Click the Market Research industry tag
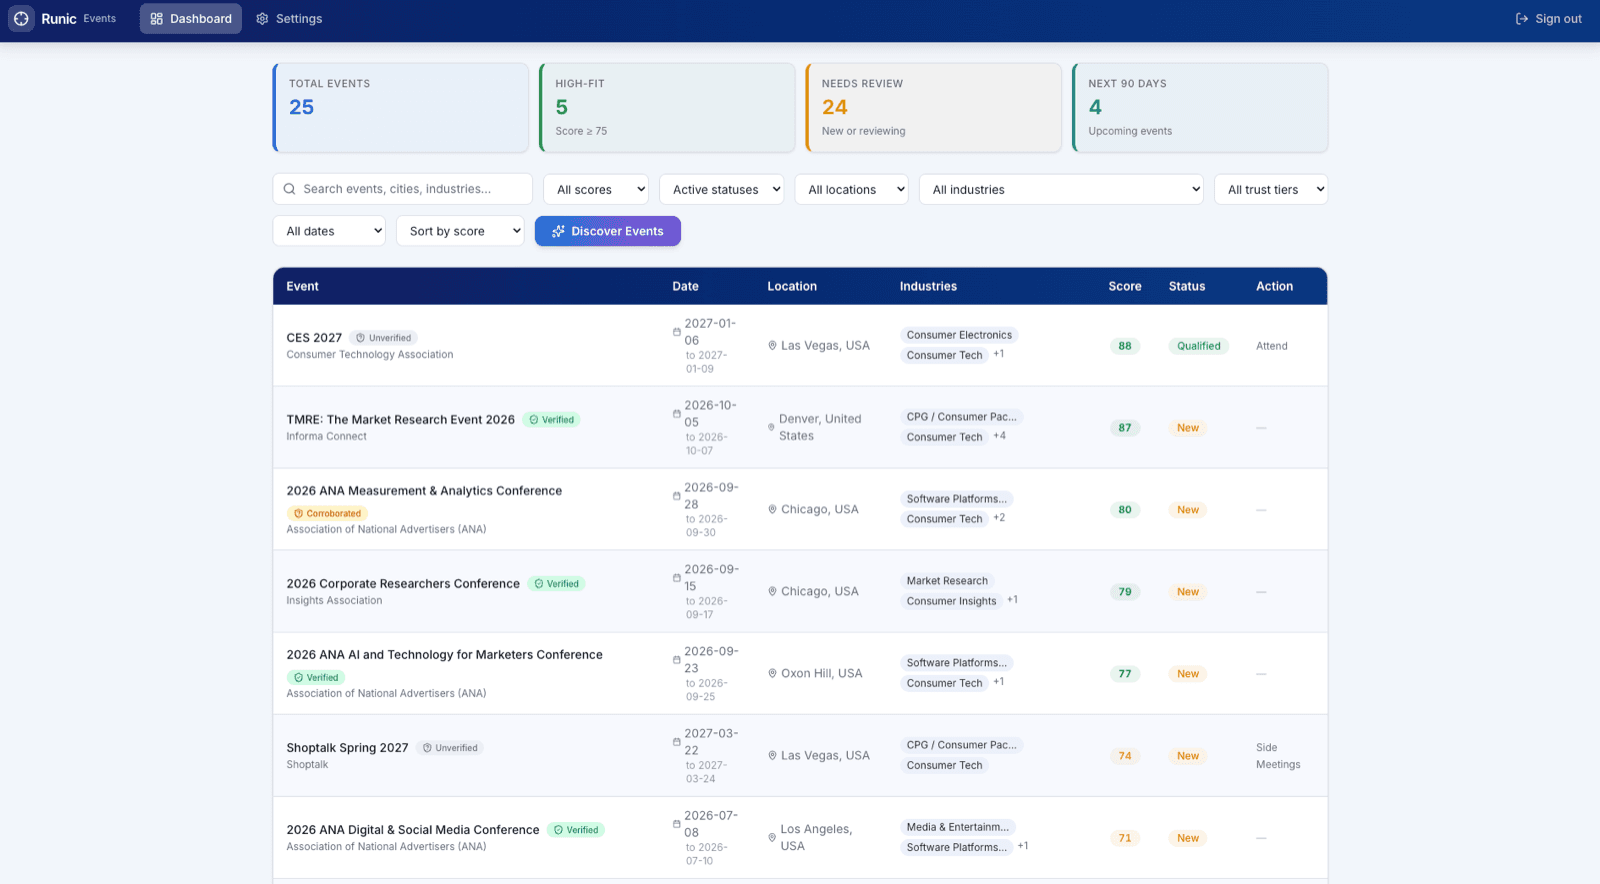 947,581
